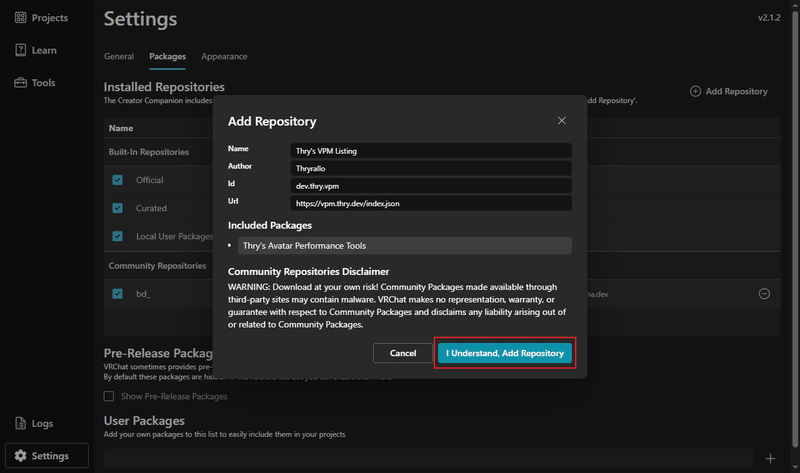Select Thry's Avatar Performance Tools package
The image size is (800, 473).
pyautogui.click(x=405, y=245)
